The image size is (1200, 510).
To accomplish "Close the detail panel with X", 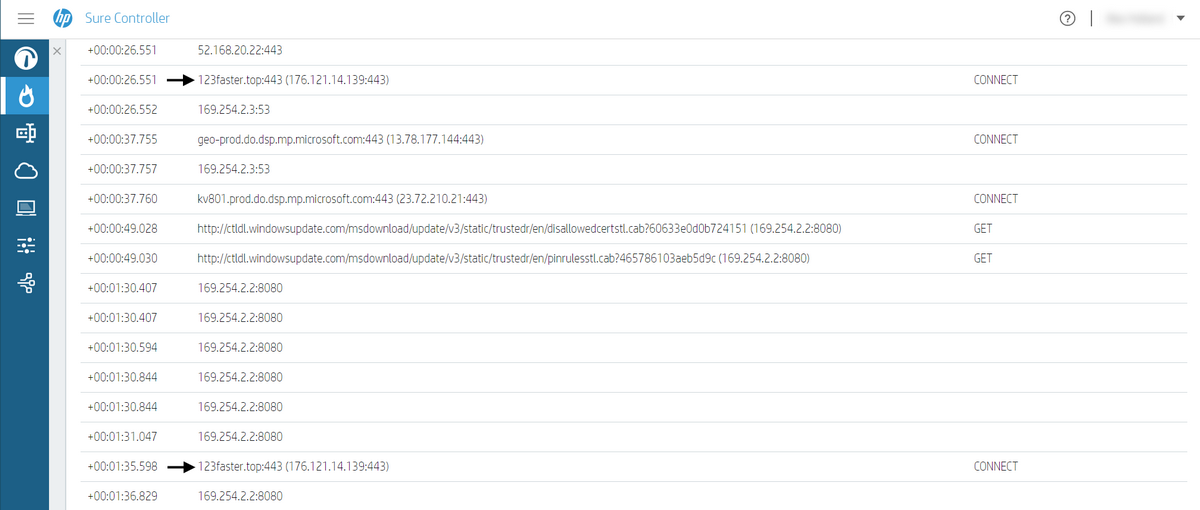I will (x=57, y=50).
